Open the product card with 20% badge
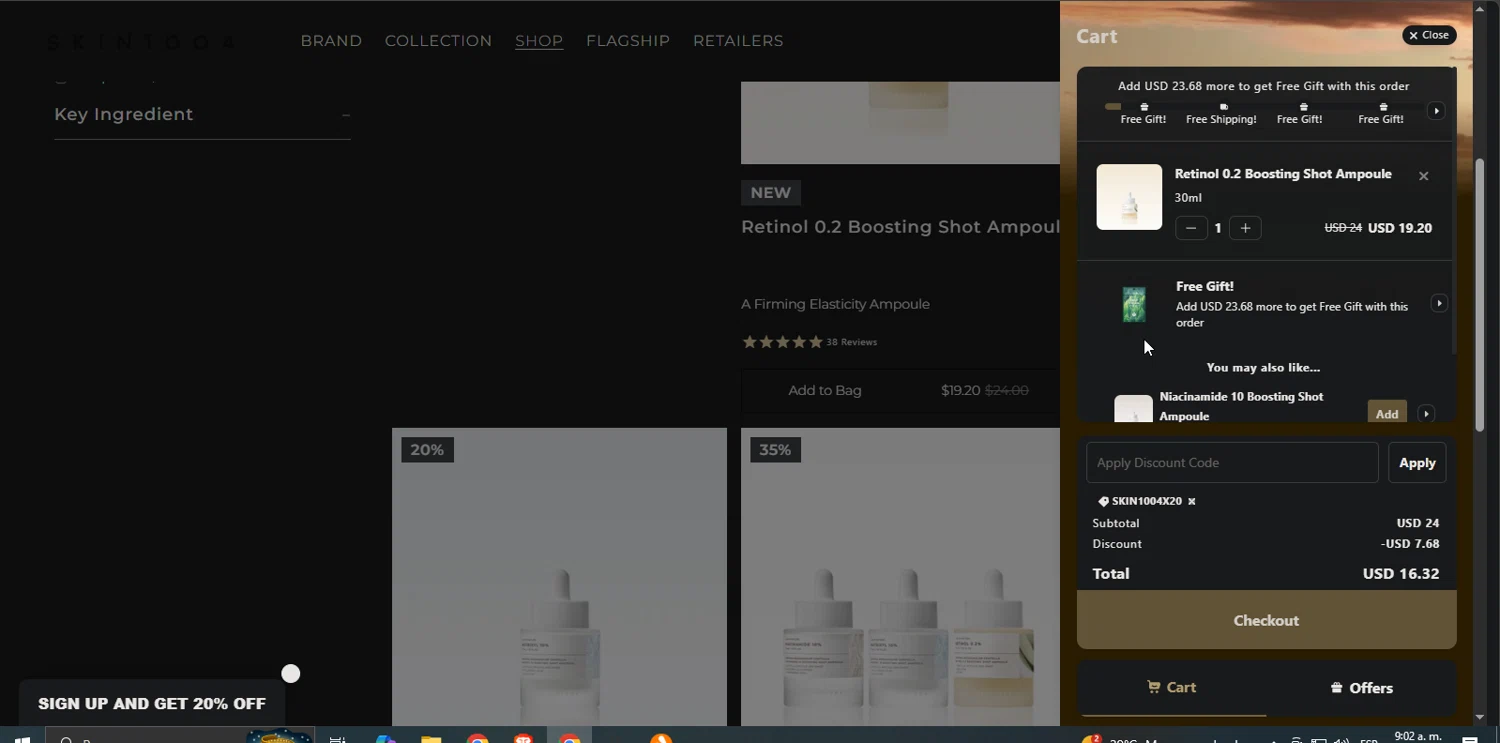The height and width of the screenshot is (743, 1500). pos(559,577)
